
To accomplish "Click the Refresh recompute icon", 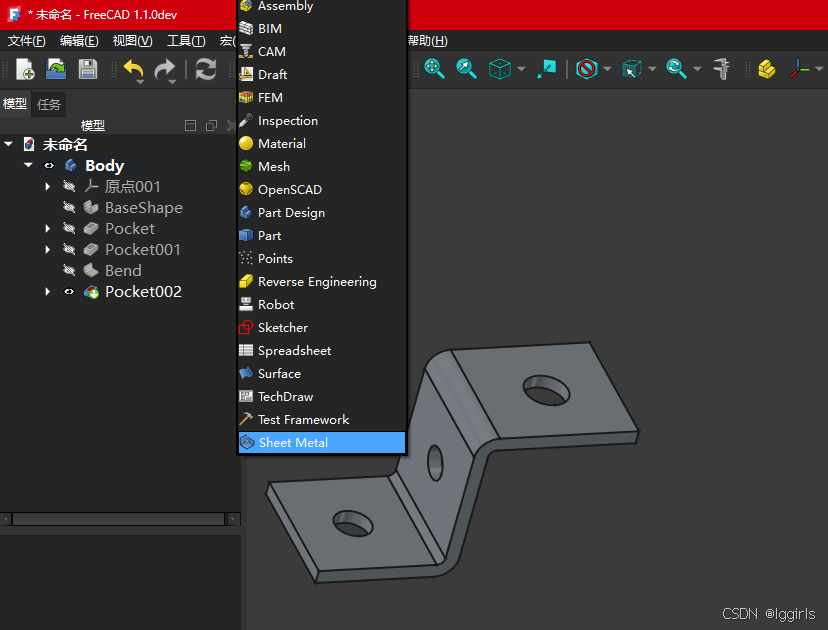I will (205, 69).
